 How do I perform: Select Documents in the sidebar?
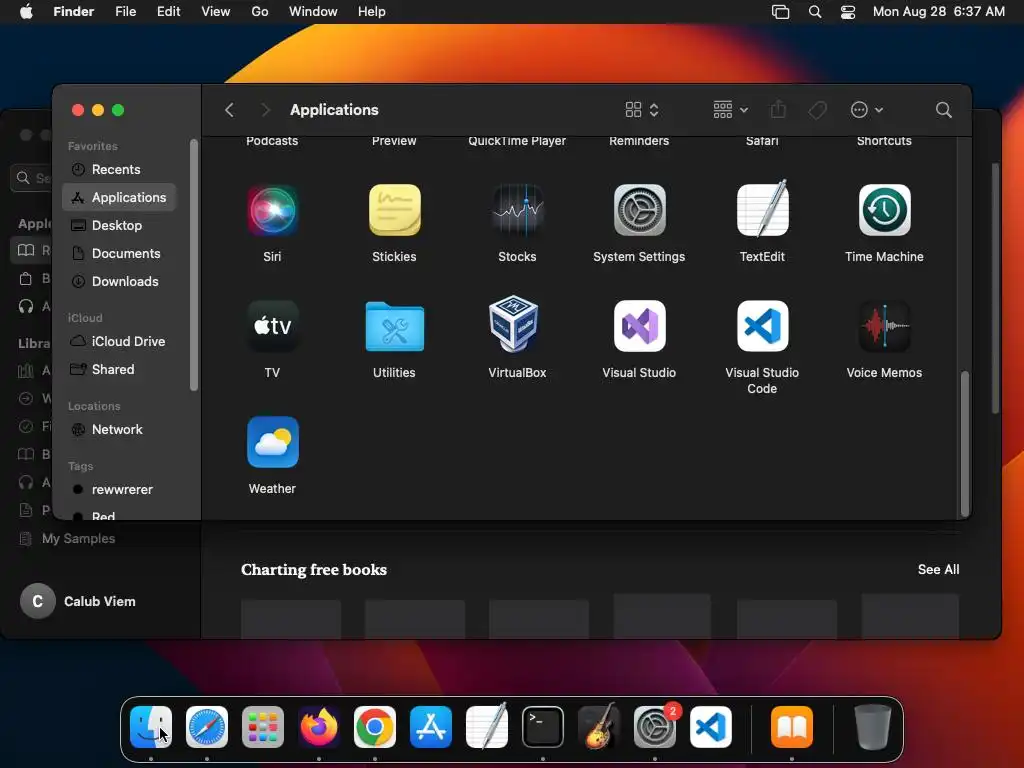click(x=119, y=253)
